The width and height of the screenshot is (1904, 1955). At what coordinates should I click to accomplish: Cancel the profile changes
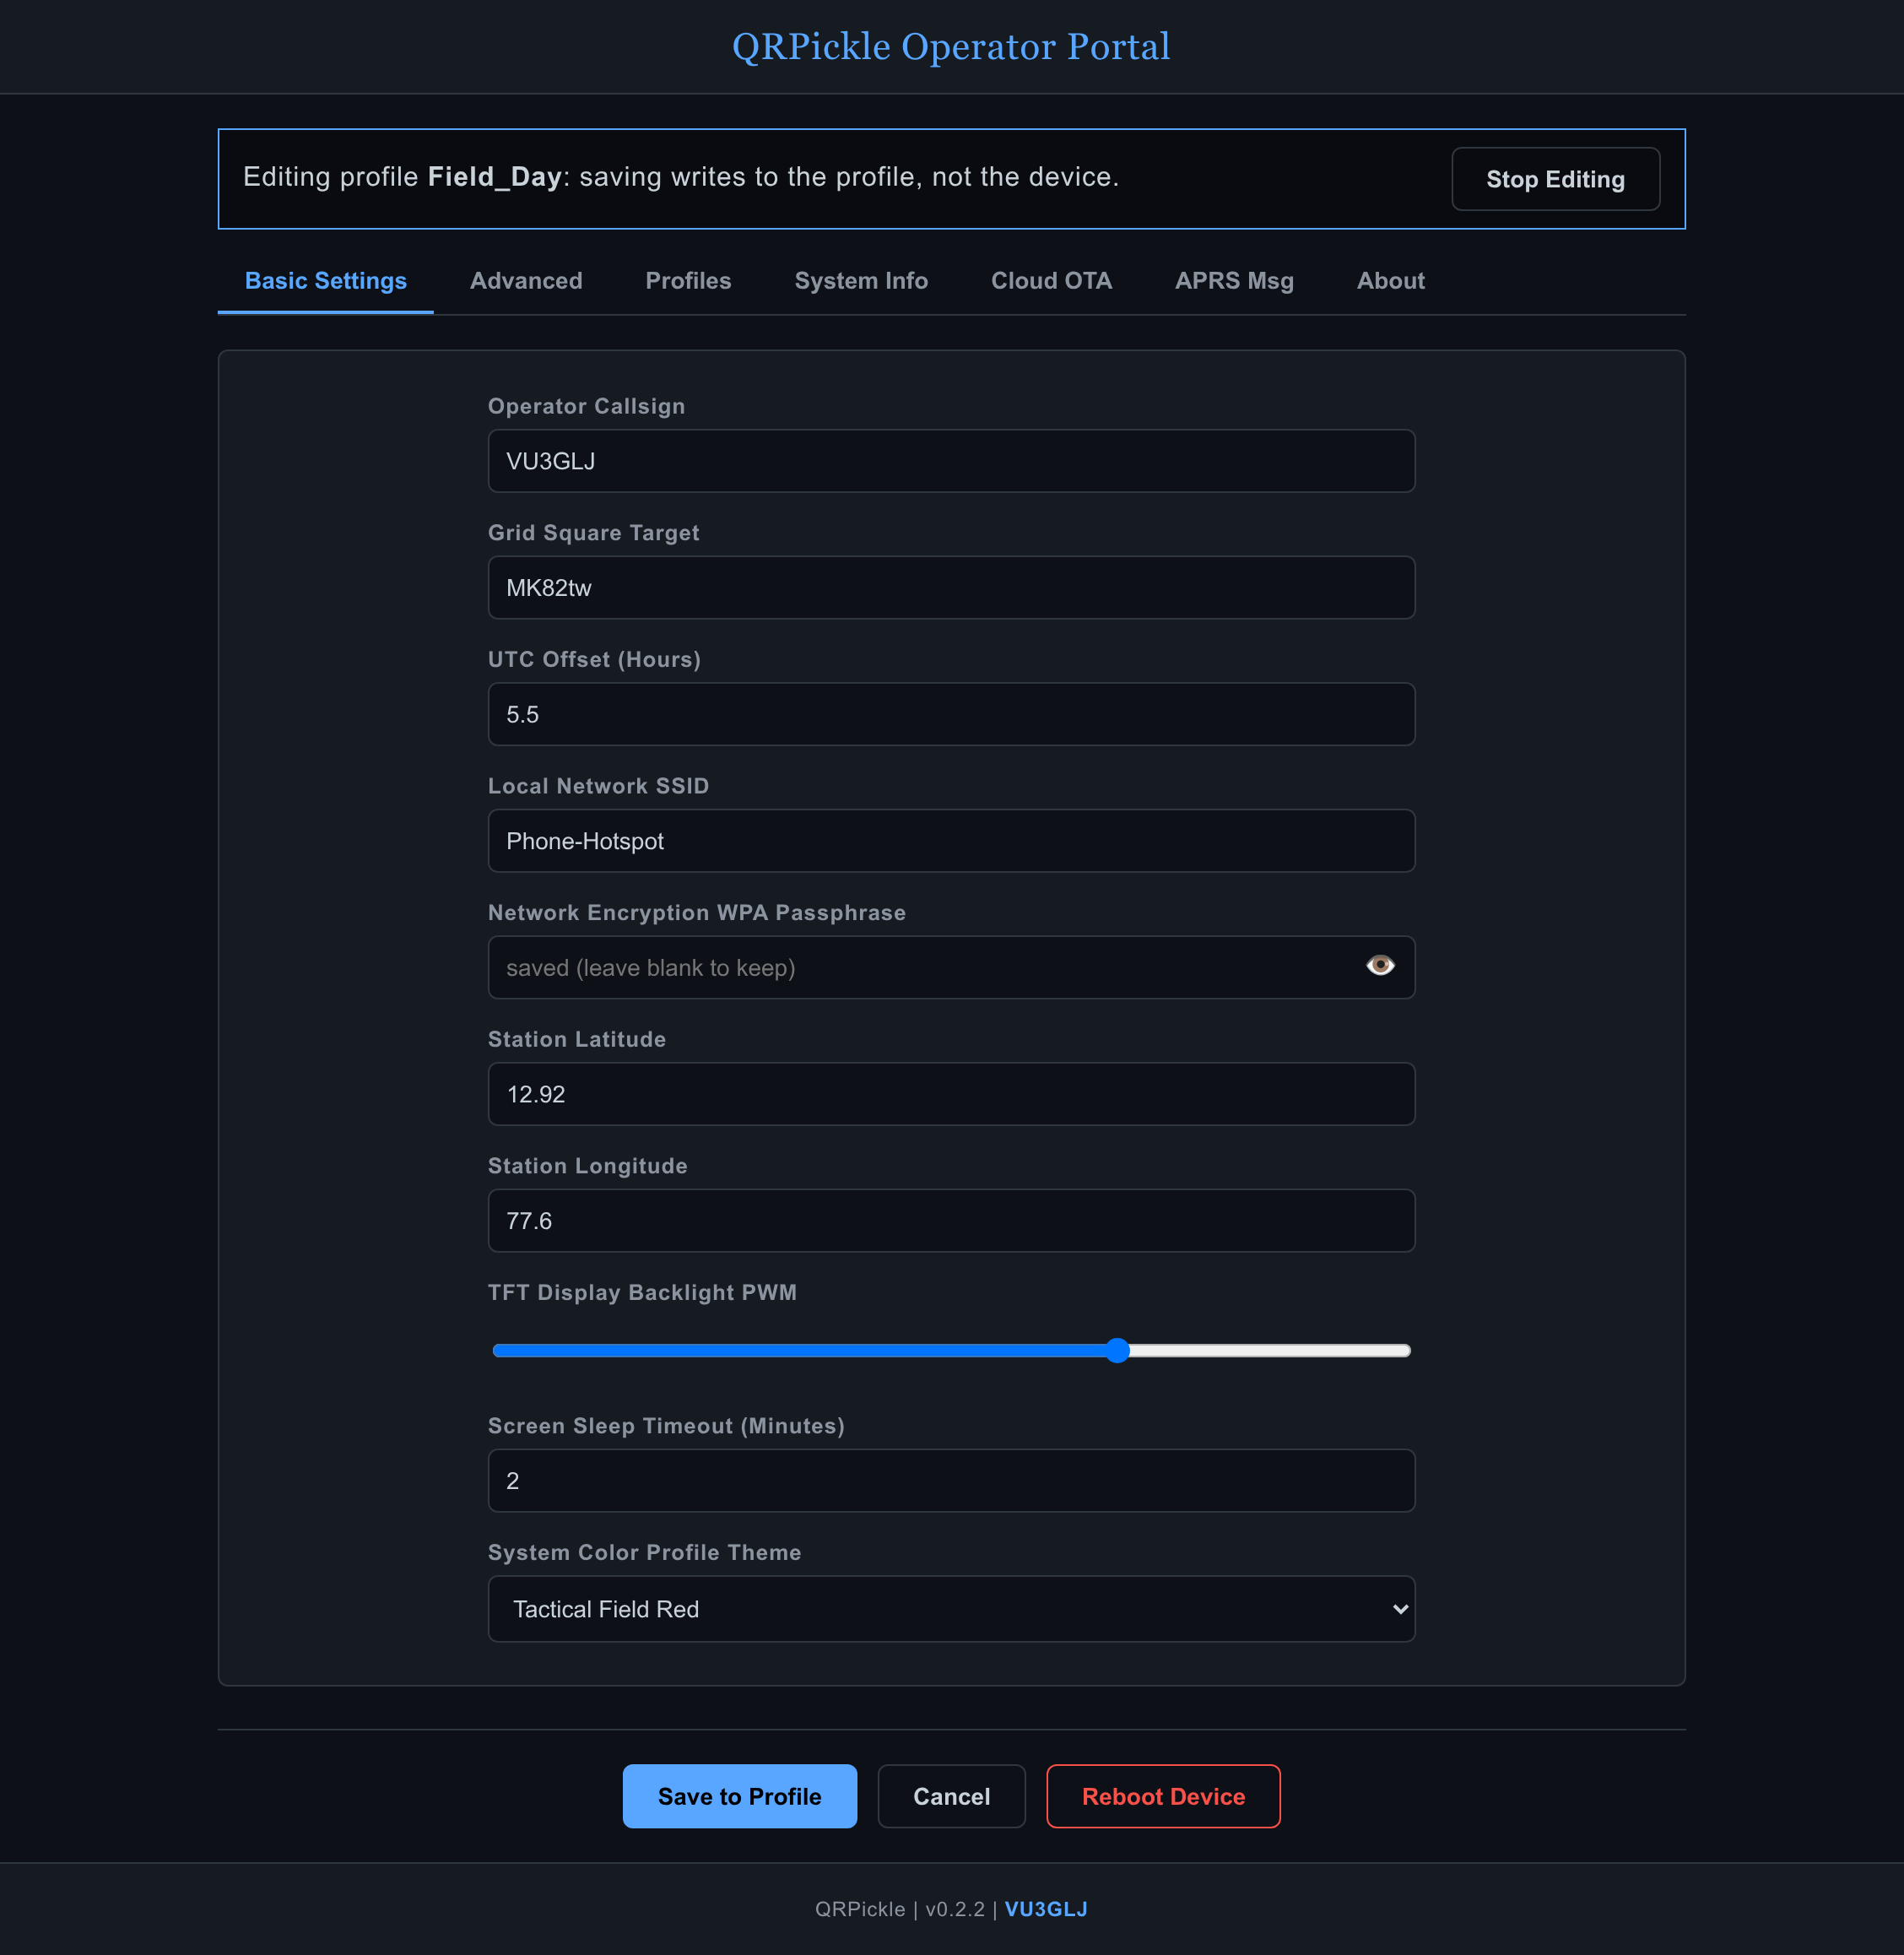(x=951, y=1796)
